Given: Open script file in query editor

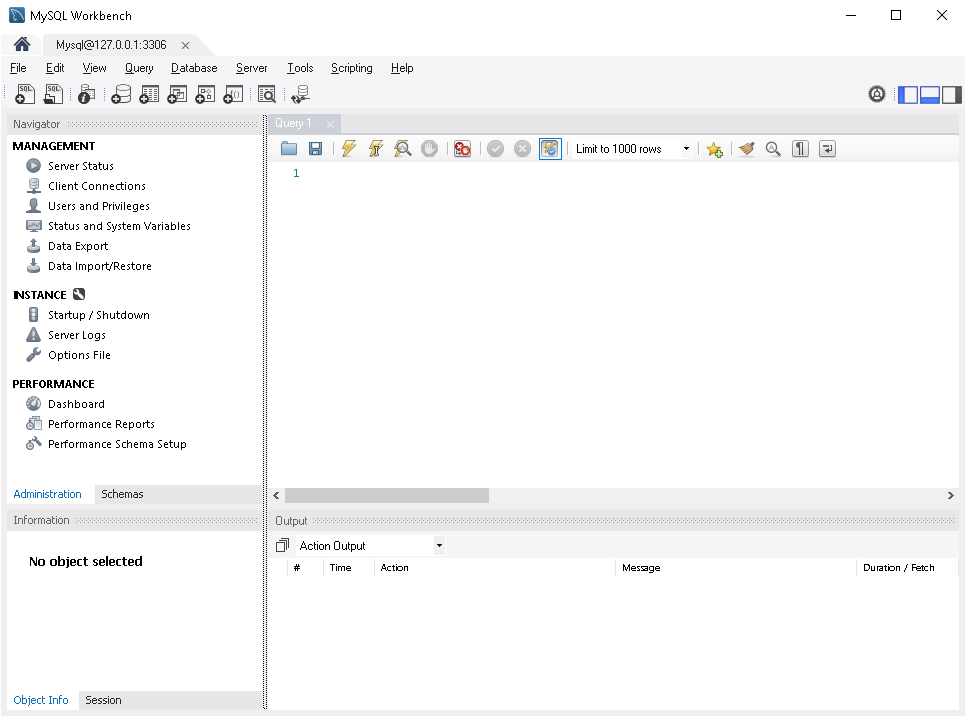Looking at the screenshot, I should pyautogui.click(x=289, y=148).
